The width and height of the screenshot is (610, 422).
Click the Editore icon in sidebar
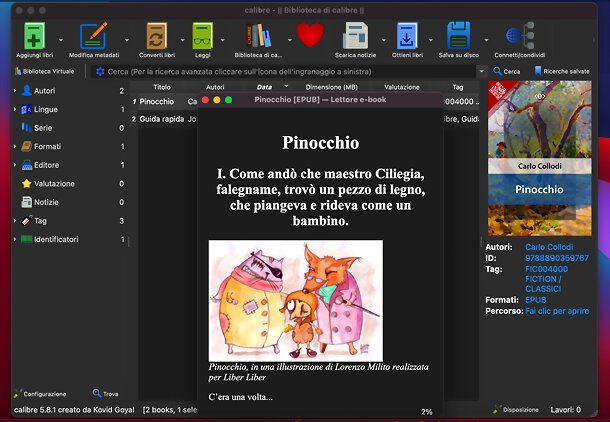point(27,165)
